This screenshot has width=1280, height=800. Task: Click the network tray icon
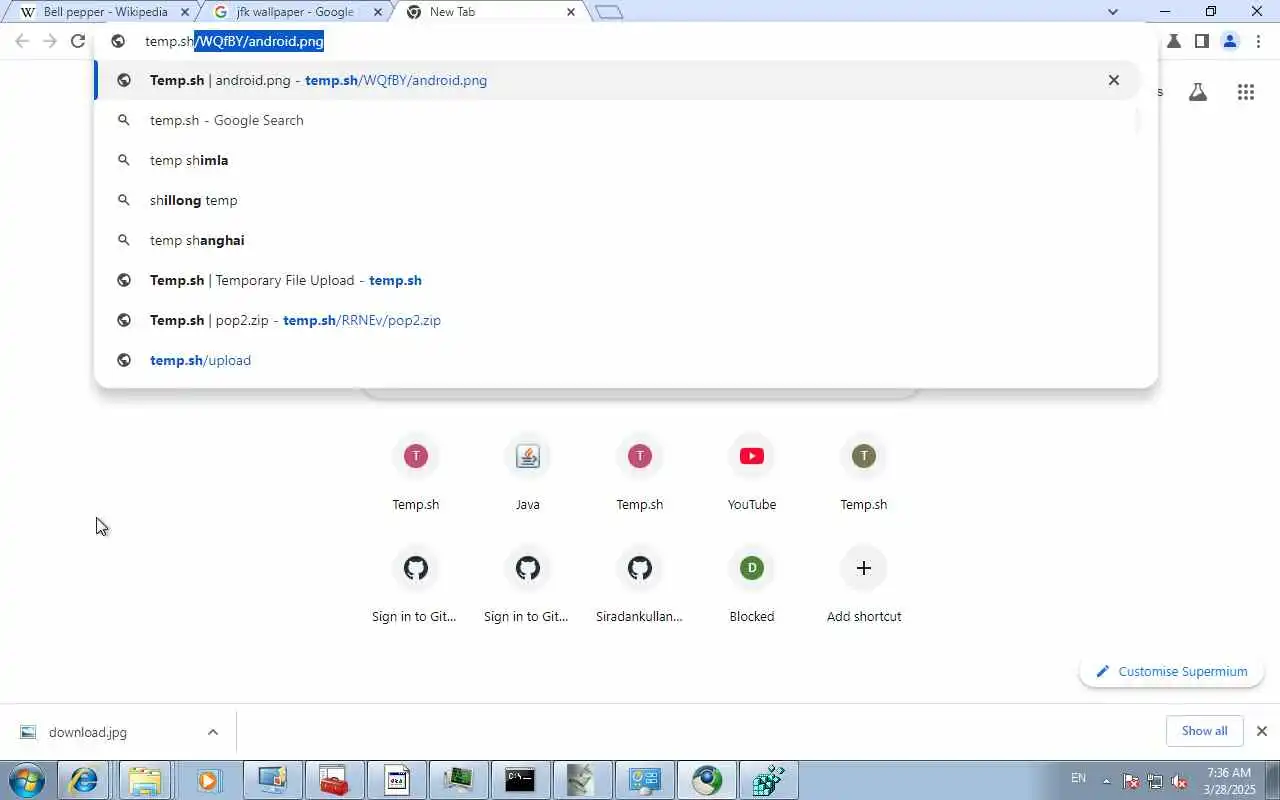[x=1155, y=781]
